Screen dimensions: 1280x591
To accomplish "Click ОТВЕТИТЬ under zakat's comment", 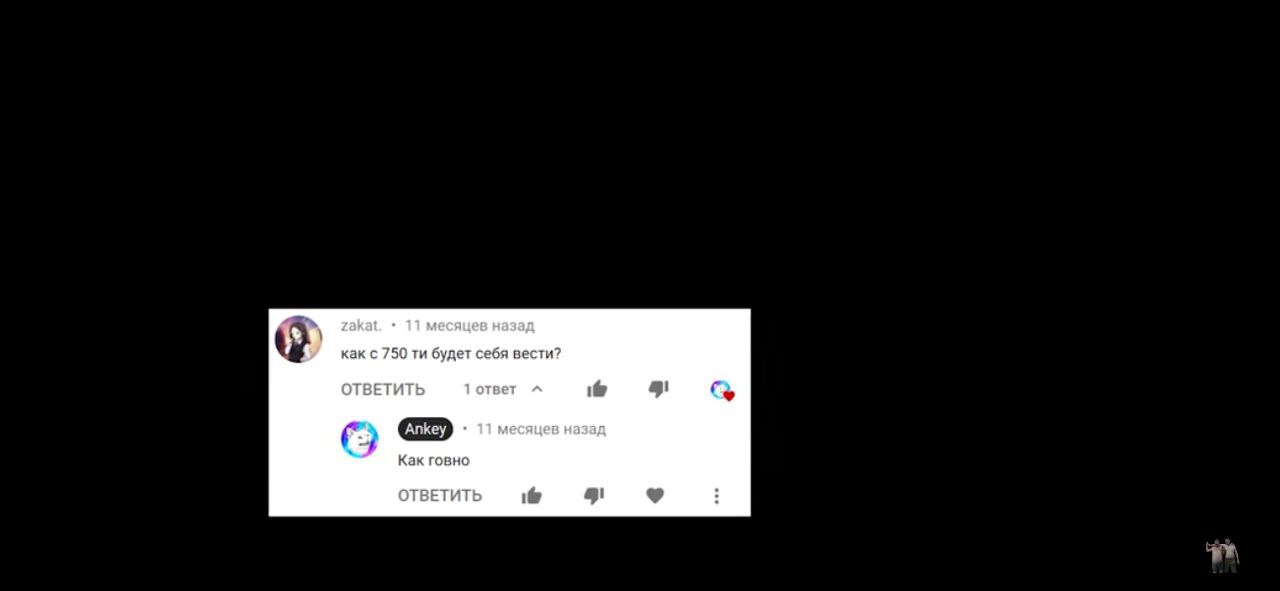I will pos(383,389).
